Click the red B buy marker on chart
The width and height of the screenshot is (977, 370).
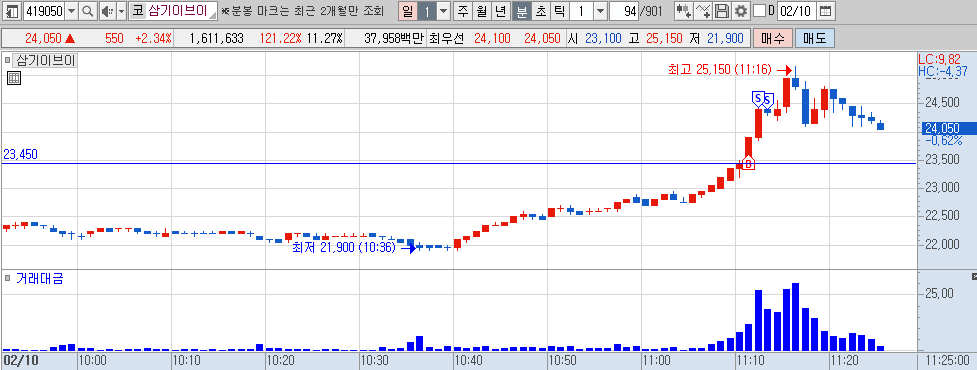(748, 164)
